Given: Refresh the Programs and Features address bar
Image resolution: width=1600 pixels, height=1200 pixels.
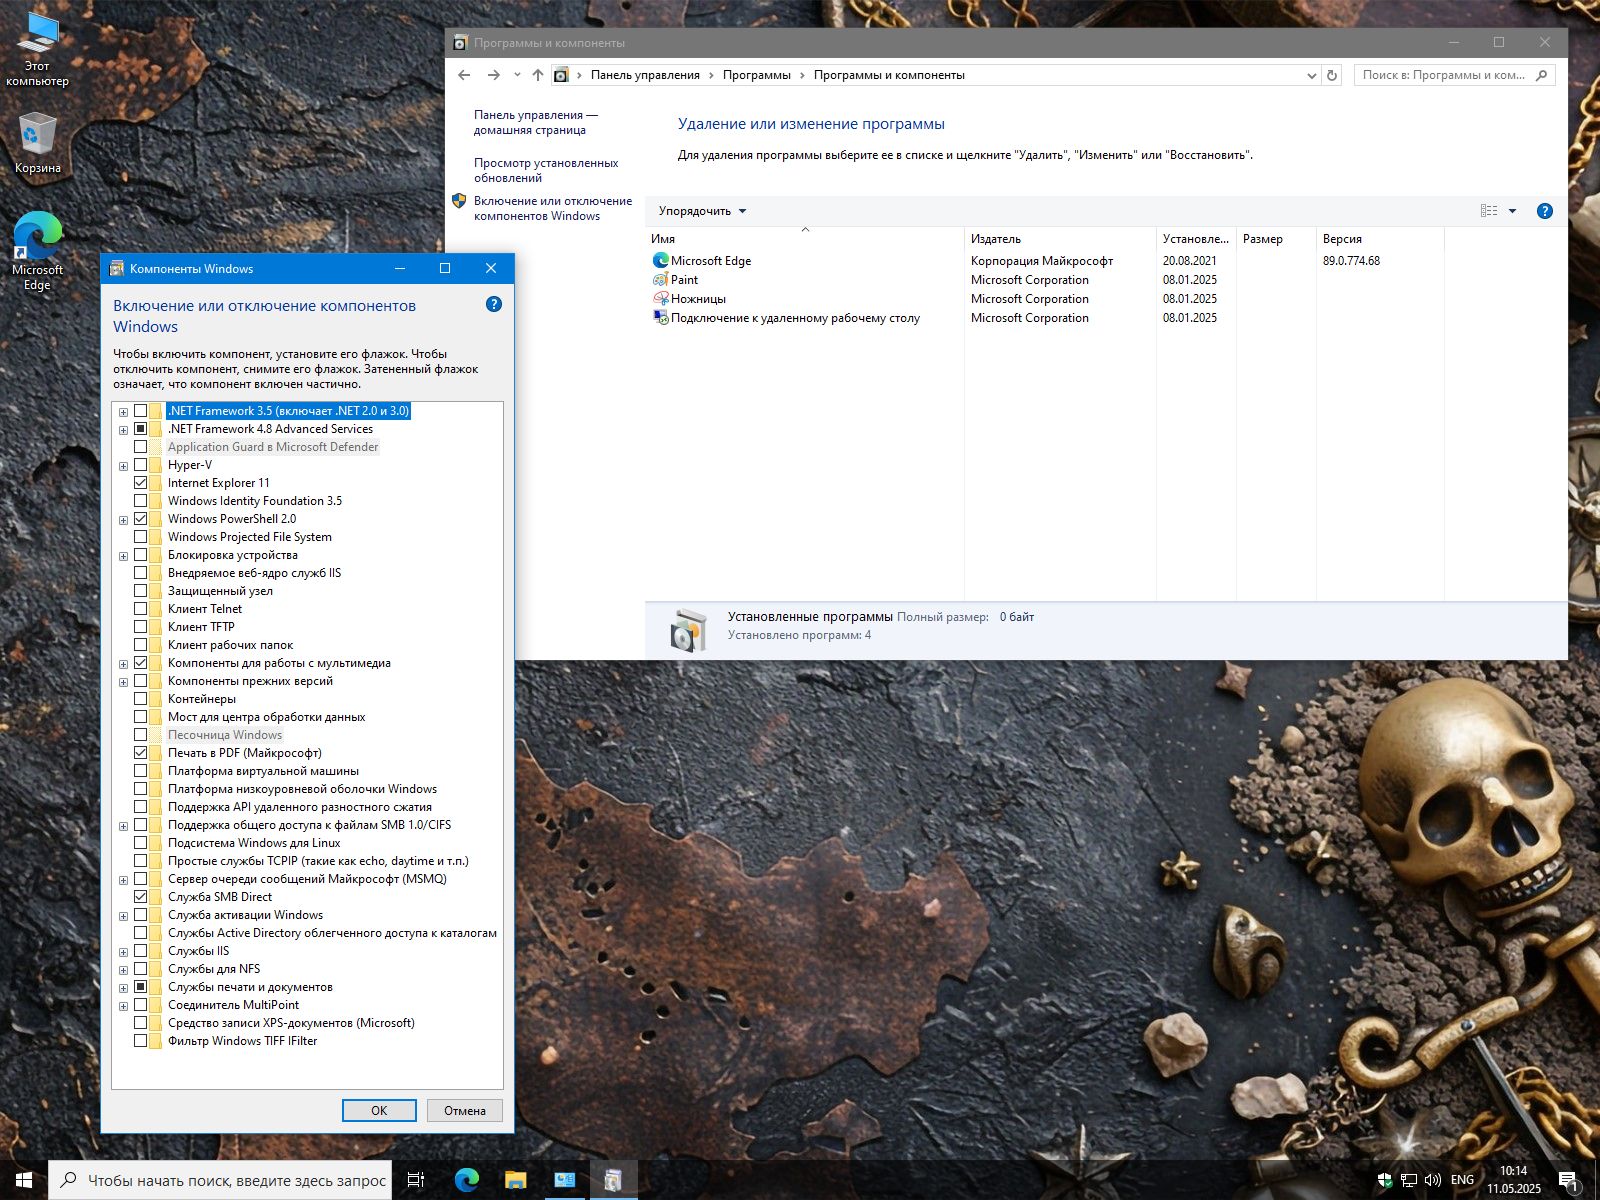Looking at the screenshot, I should [1332, 75].
